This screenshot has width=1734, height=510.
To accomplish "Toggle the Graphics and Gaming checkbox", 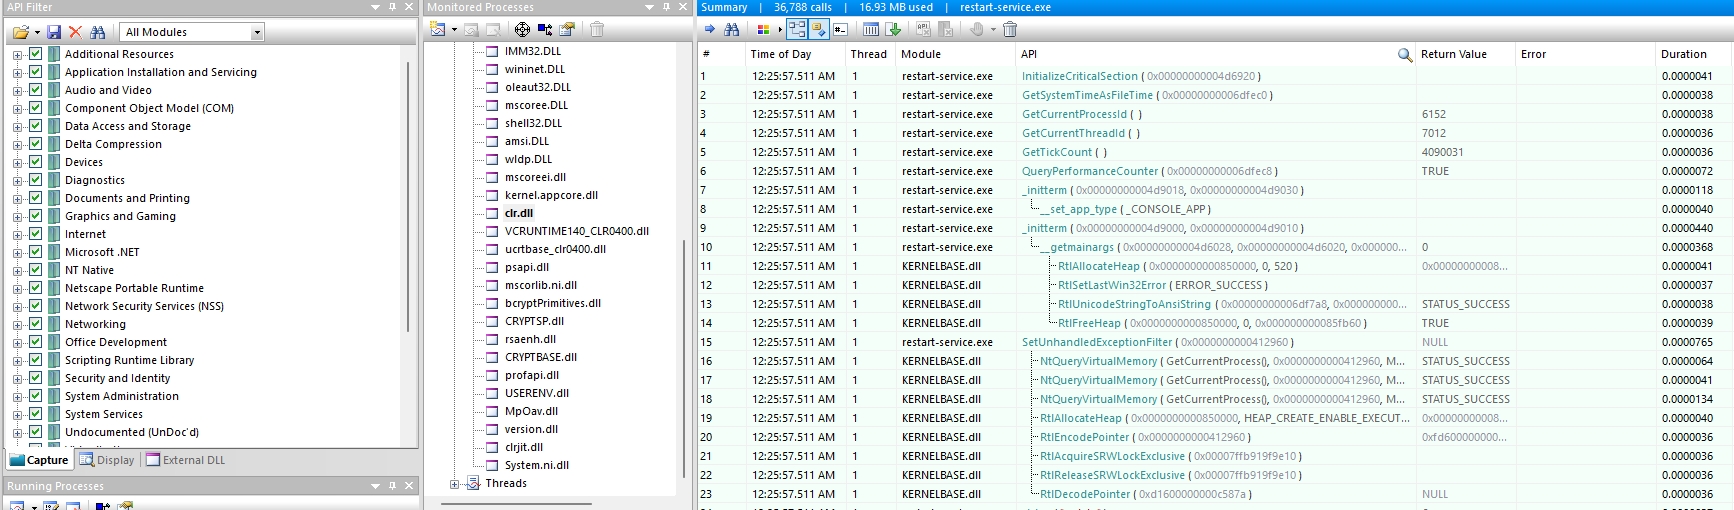I will (36, 216).
